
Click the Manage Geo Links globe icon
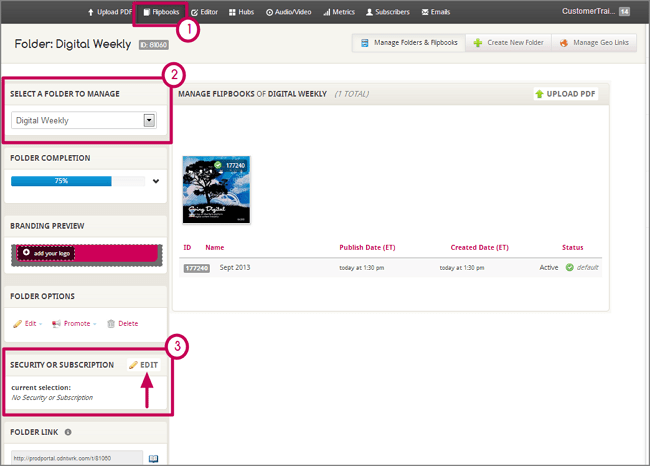564,43
